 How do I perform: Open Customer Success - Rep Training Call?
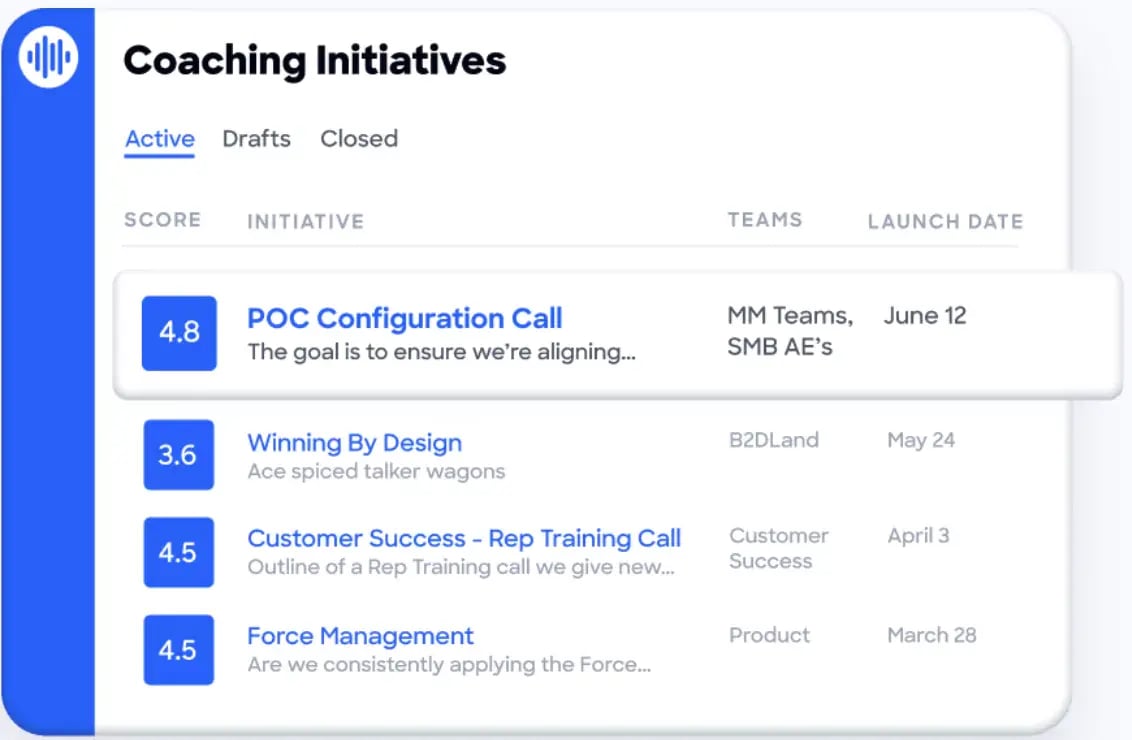pos(464,538)
